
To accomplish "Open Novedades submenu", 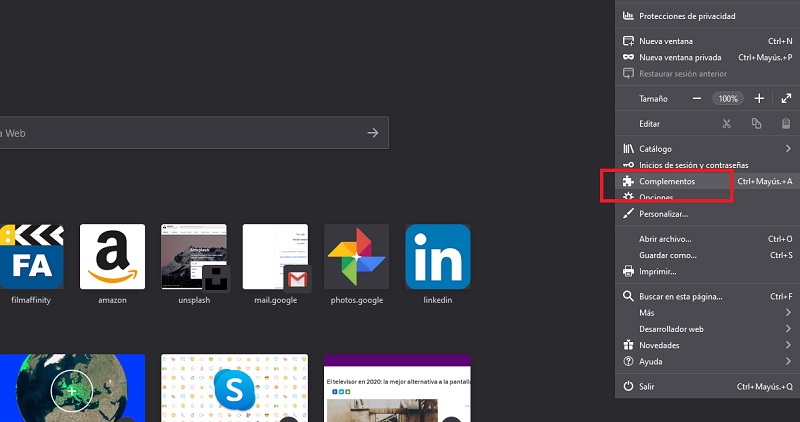I will pos(707,345).
